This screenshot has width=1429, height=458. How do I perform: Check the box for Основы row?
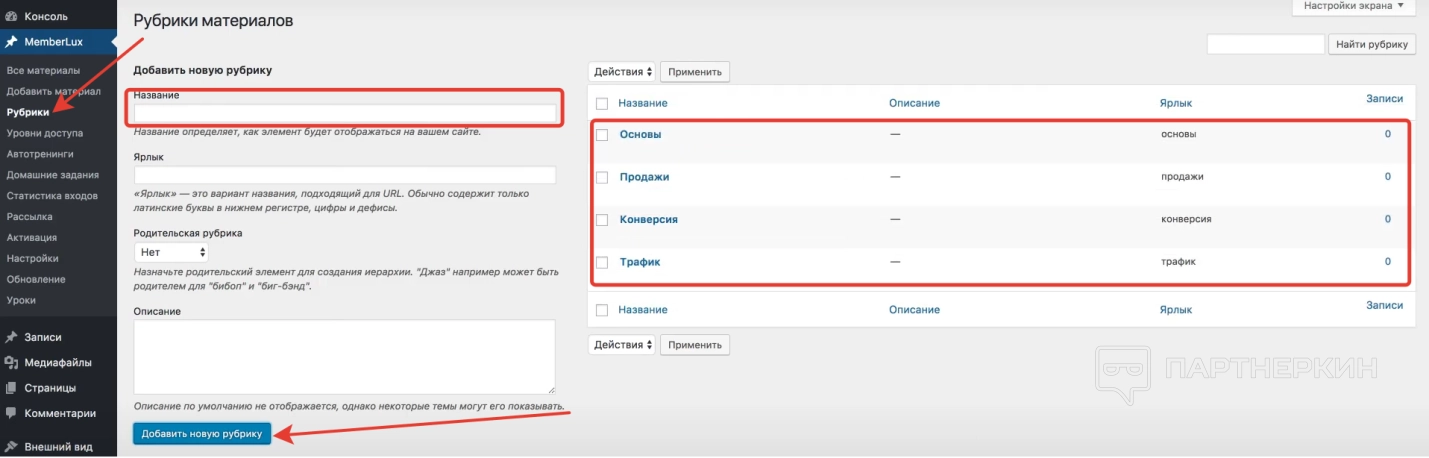pos(602,134)
